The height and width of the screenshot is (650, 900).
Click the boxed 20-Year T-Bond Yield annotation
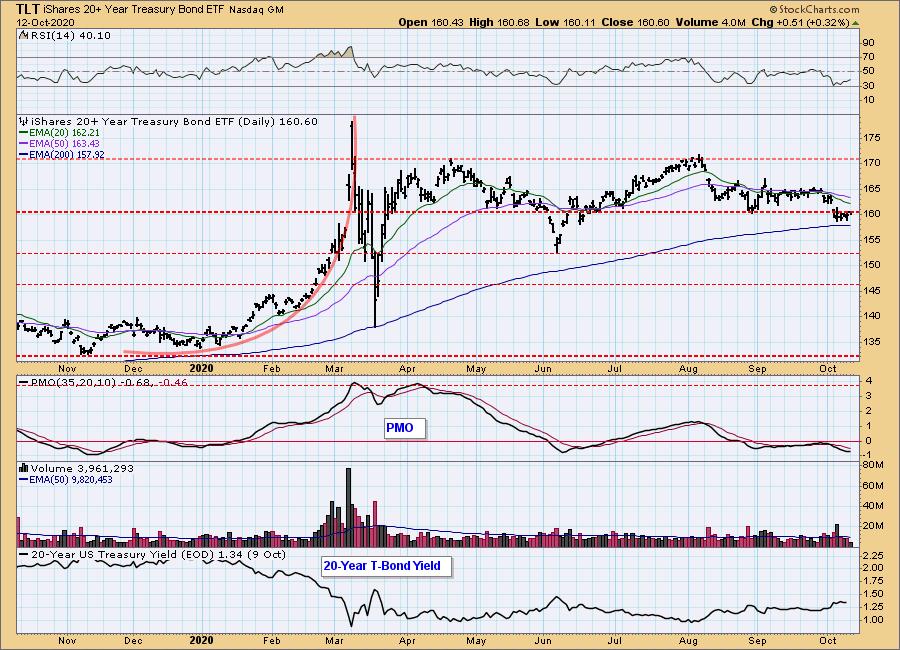[x=387, y=566]
